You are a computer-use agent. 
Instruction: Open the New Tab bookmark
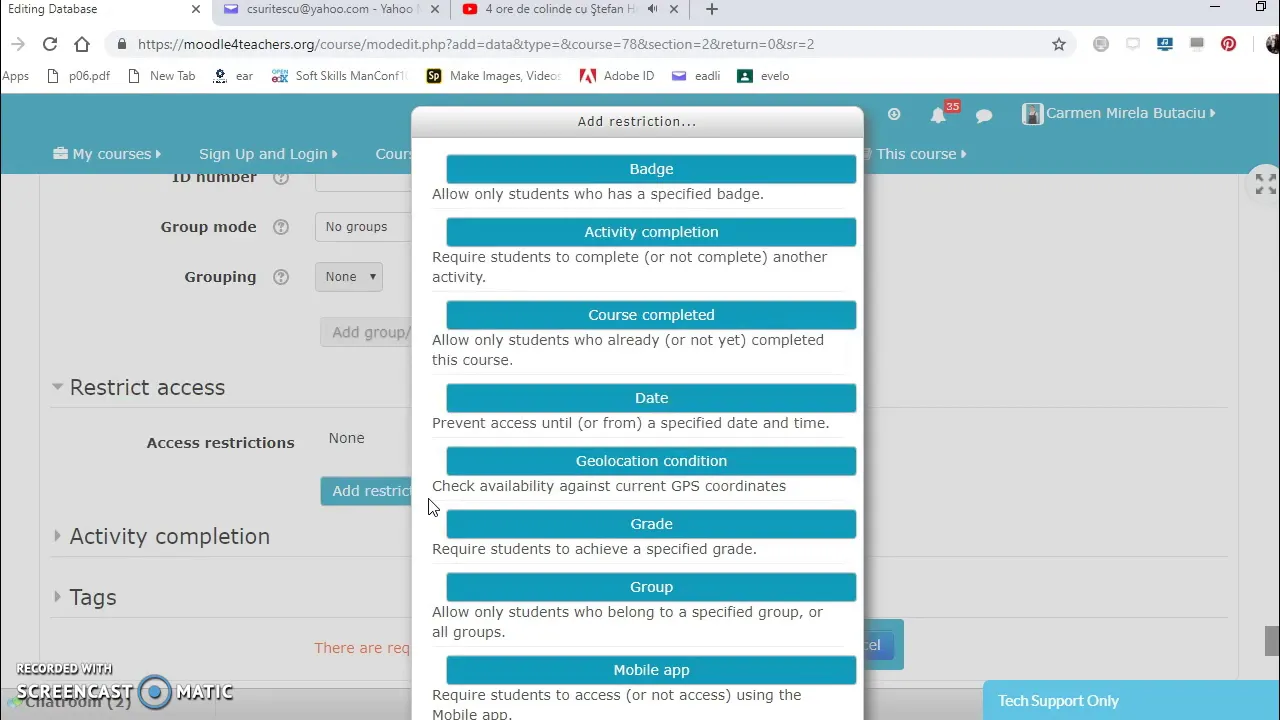(x=161, y=76)
